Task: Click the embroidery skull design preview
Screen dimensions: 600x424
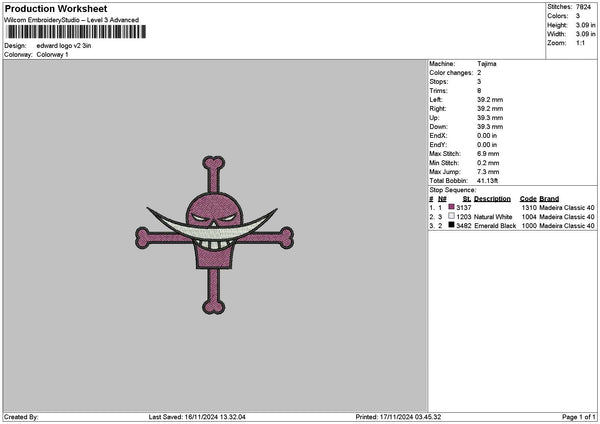Action: coord(214,235)
